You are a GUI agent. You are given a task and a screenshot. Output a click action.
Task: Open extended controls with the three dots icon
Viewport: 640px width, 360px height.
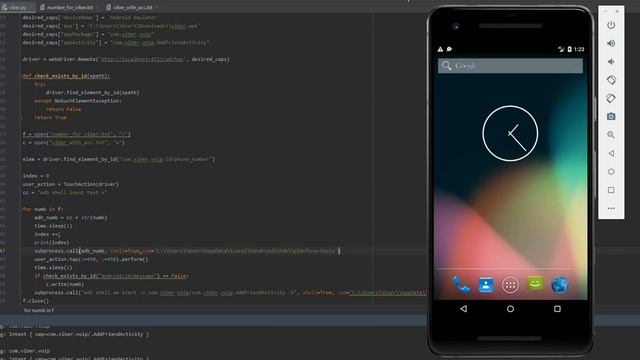pyautogui.click(x=611, y=209)
